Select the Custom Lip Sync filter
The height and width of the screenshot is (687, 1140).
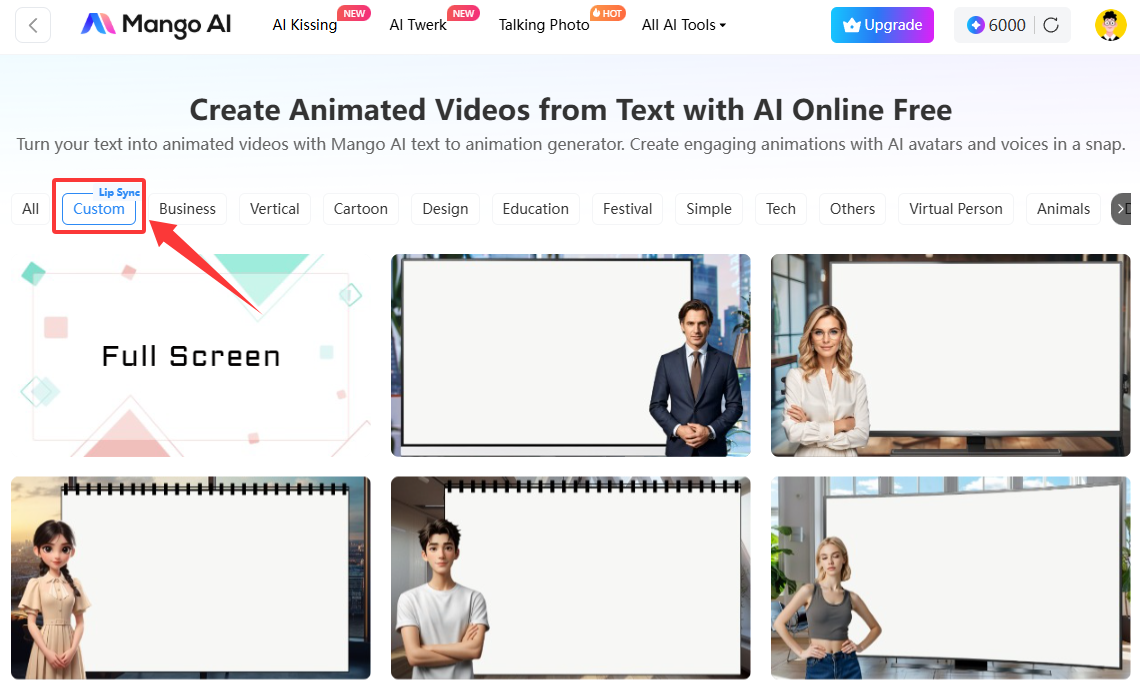point(99,209)
